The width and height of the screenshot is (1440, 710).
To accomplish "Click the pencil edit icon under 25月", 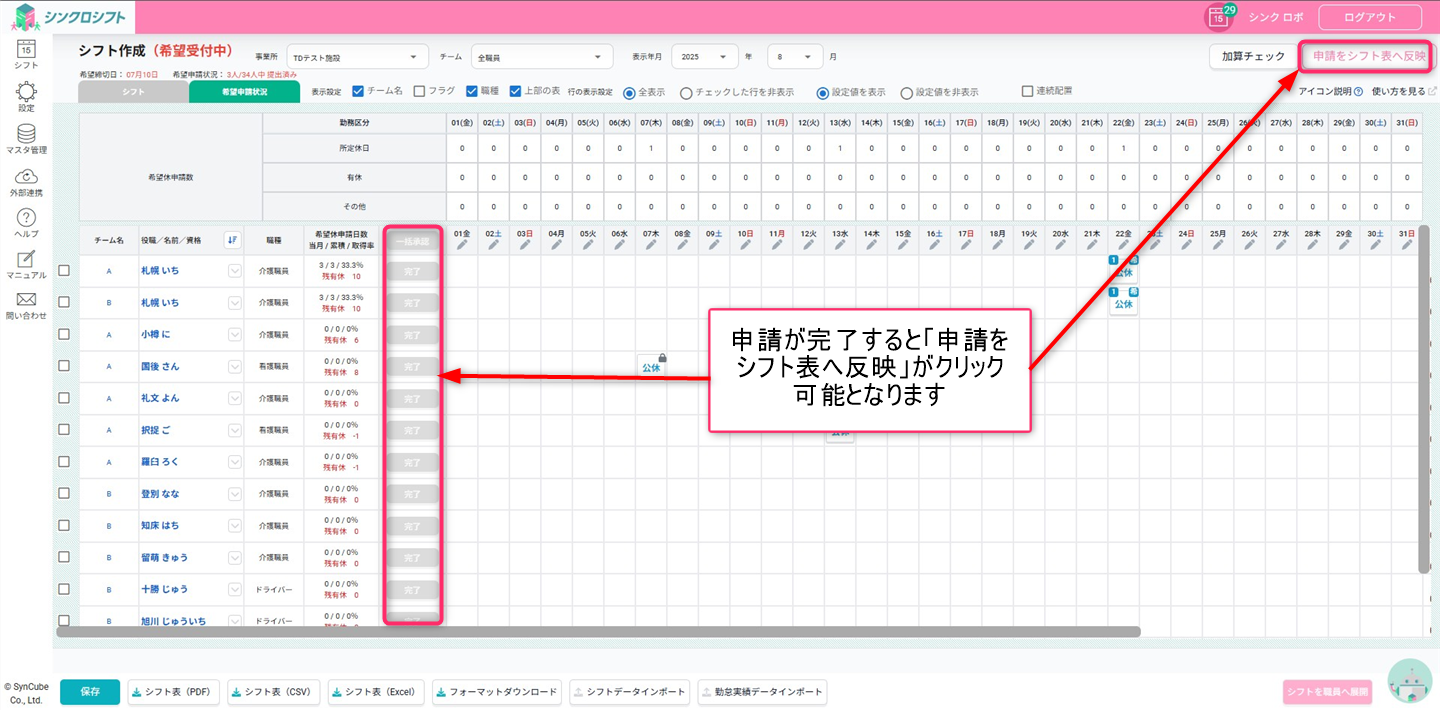I will (1217, 245).
